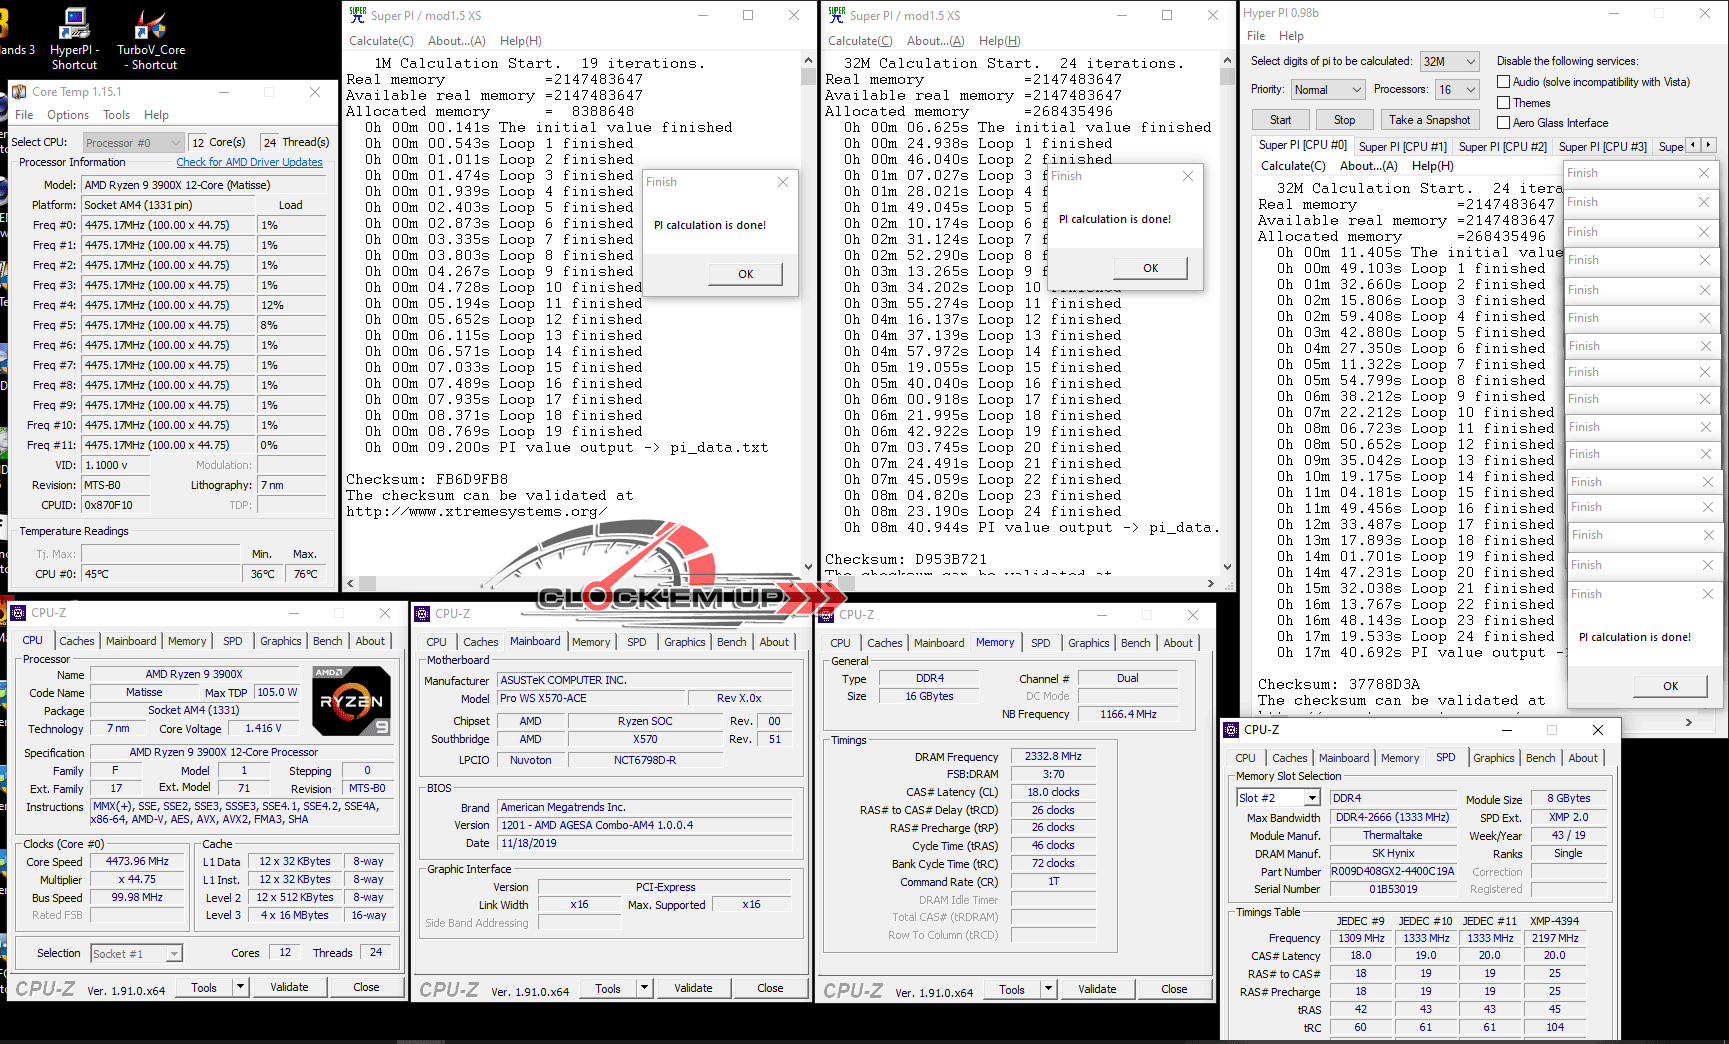
Task: Toggle the Themes checkbox
Action: (1503, 103)
